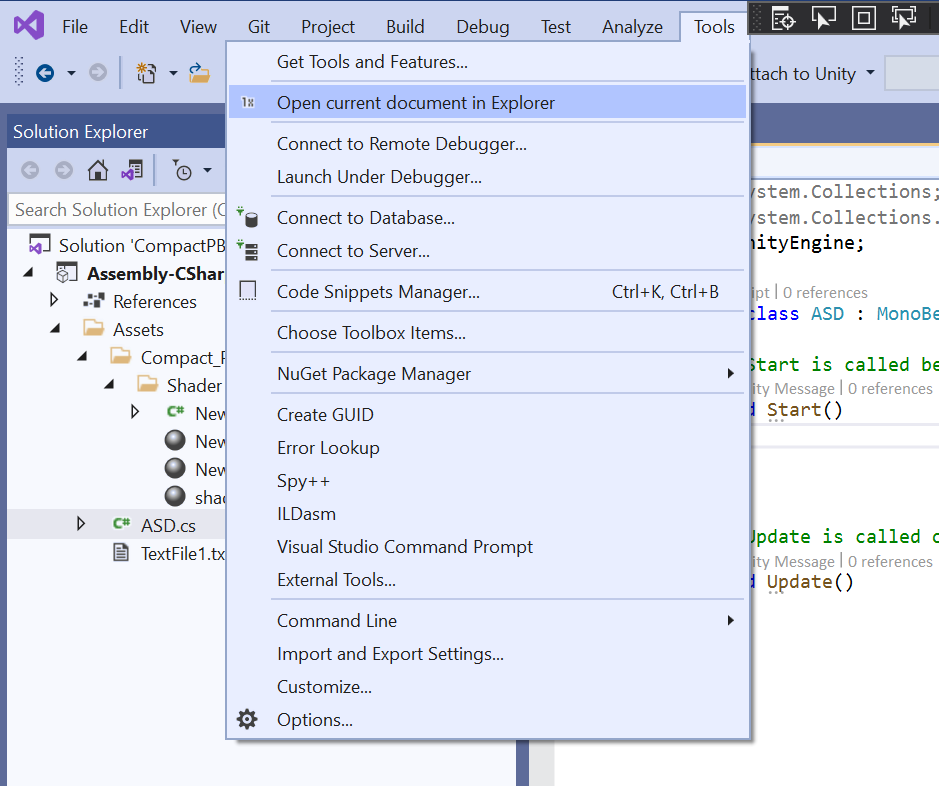Click the Assets folder icon
939x786 pixels.
[x=93, y=328]
